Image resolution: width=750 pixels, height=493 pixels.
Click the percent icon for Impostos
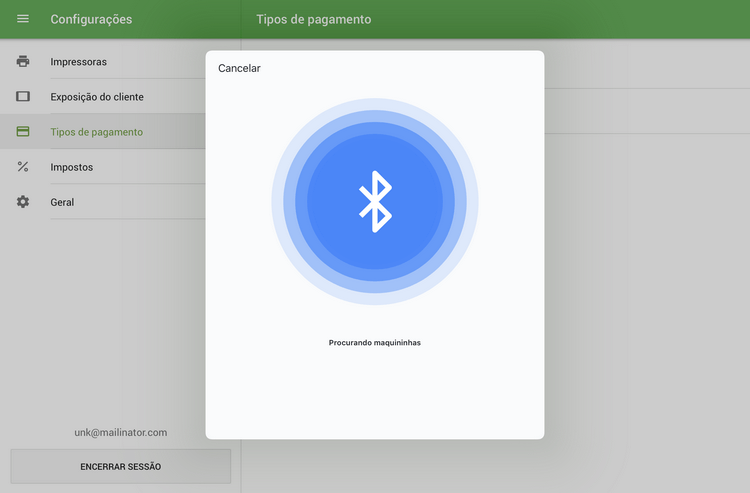coord(23,167)
